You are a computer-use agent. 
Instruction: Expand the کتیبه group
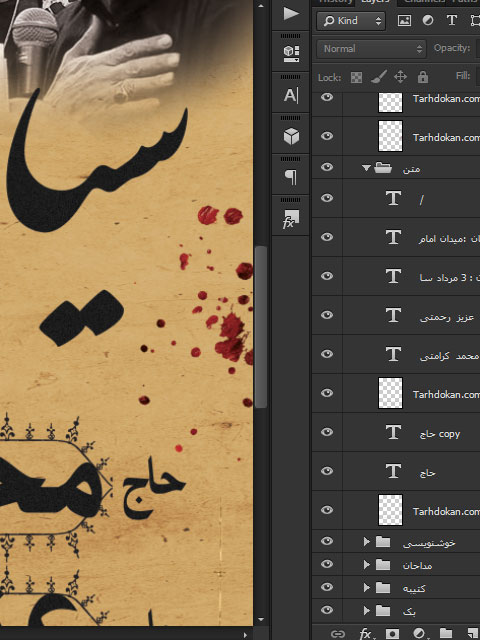(x=366, y=587)
